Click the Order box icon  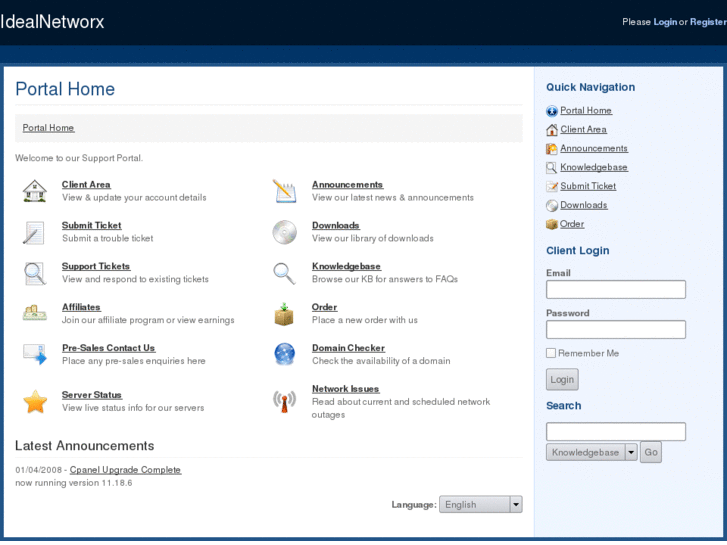point(284,314)
